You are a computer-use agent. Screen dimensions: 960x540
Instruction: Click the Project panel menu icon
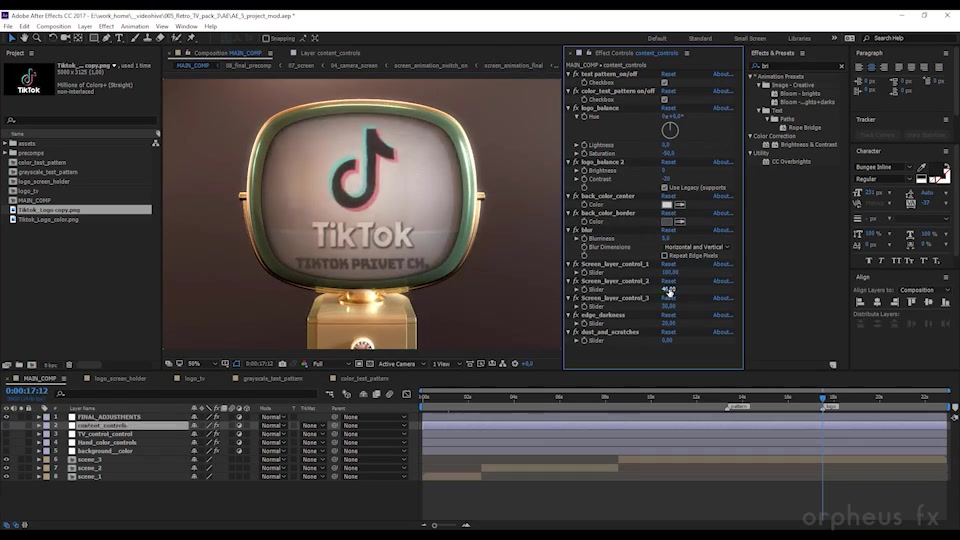click(x=31, y=53)
